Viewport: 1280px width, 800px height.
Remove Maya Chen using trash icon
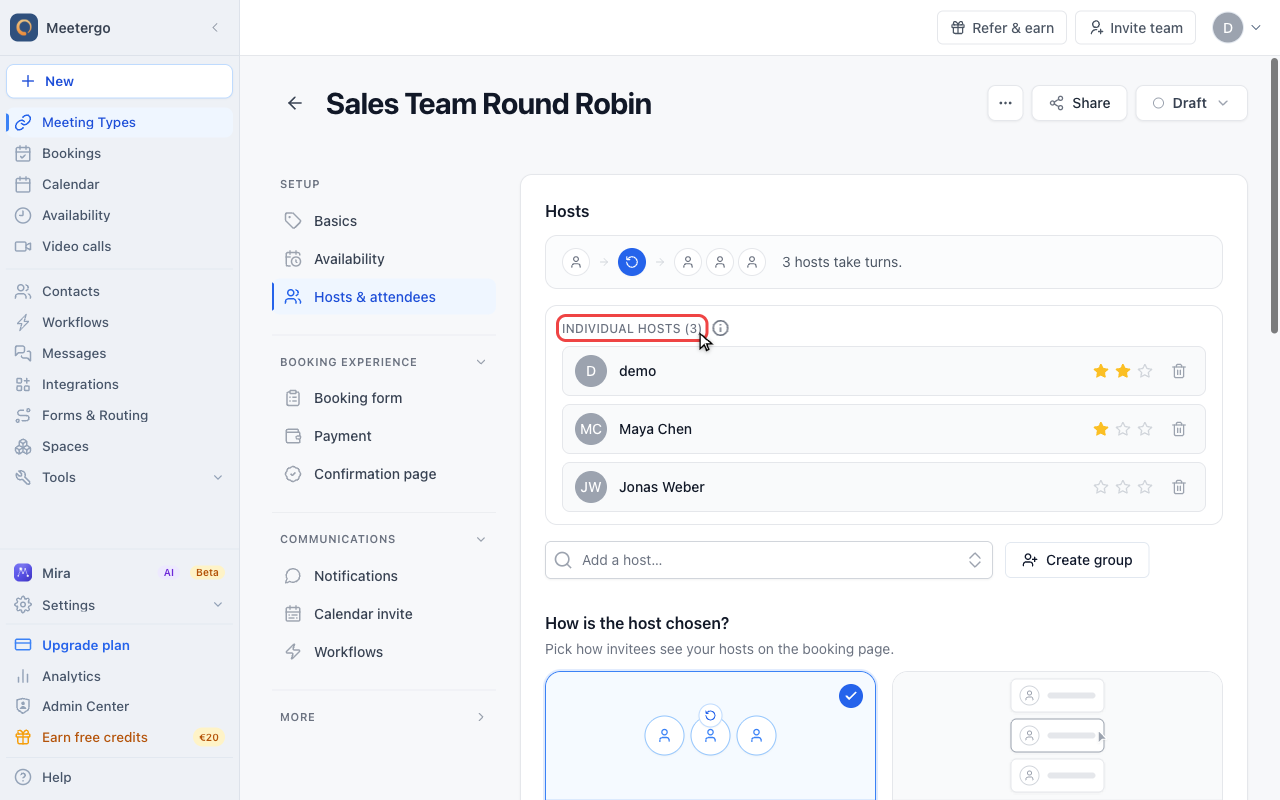point(1179,429)
